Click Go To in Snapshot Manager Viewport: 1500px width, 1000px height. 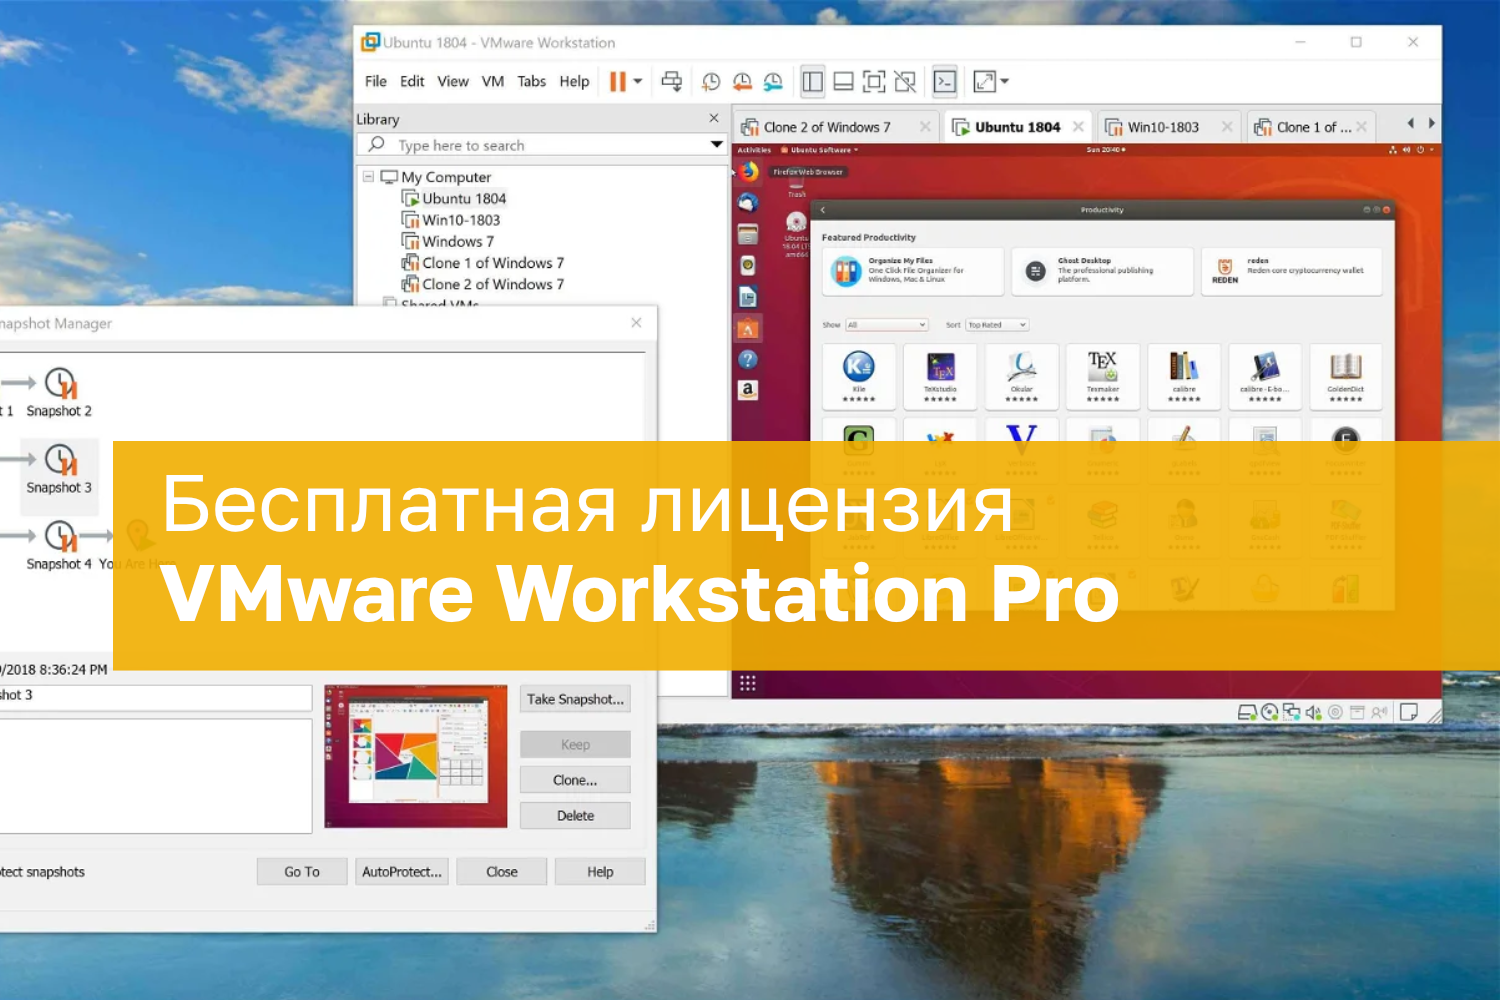point(300,871)
